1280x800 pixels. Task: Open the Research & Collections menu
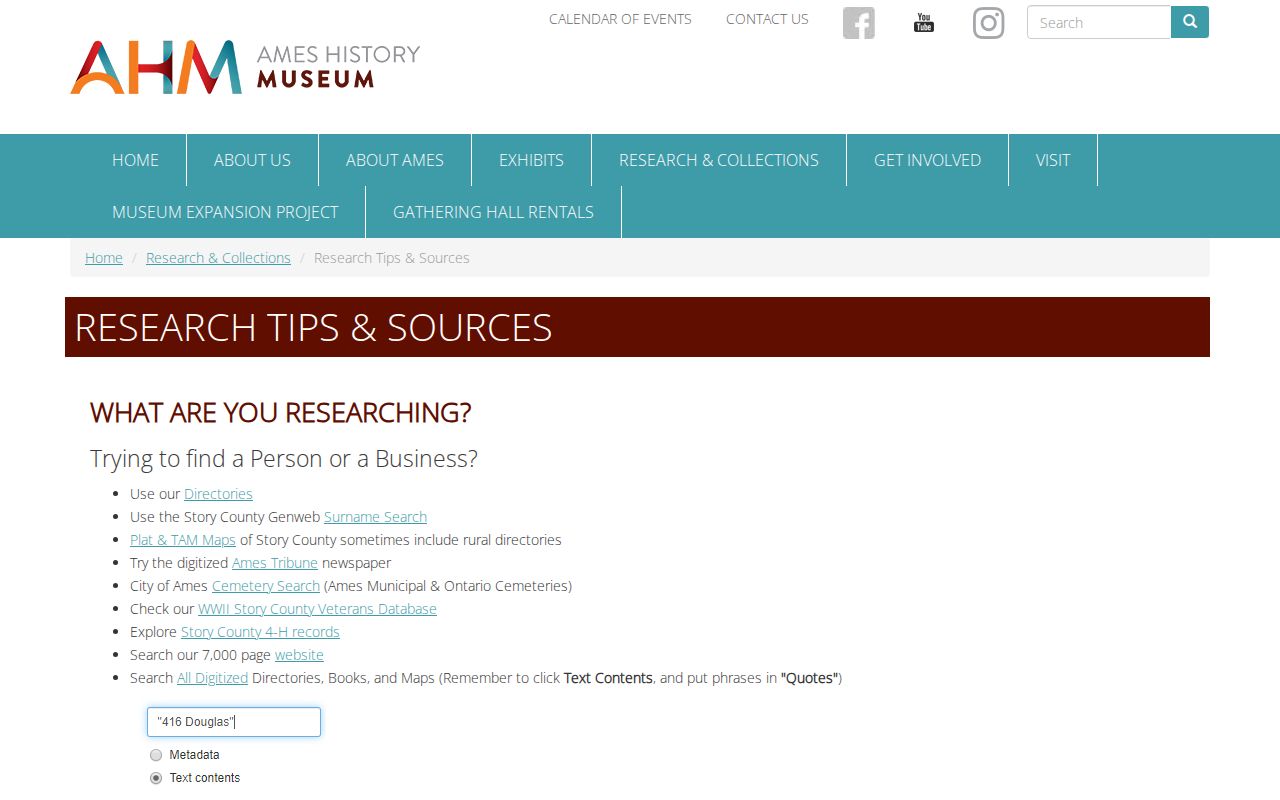(719, 160)
